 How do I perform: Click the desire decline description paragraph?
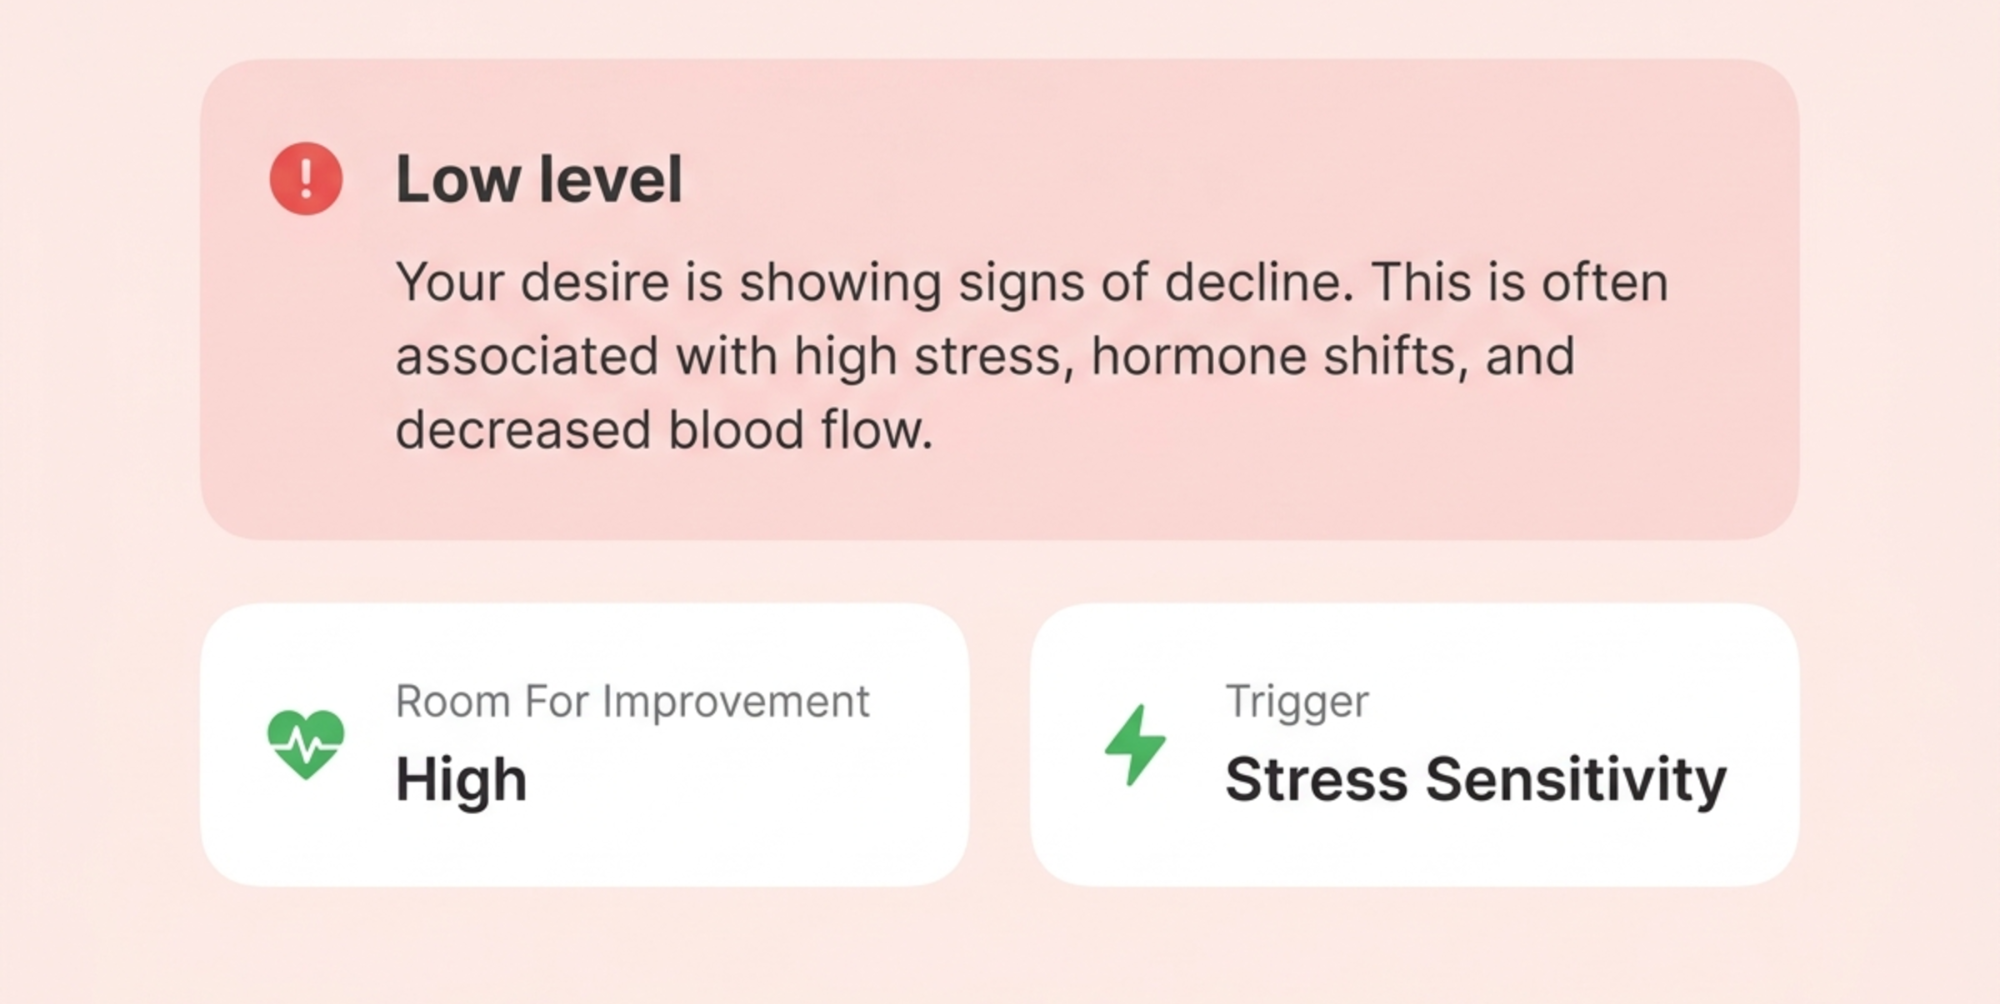(x=1032, y=356)
